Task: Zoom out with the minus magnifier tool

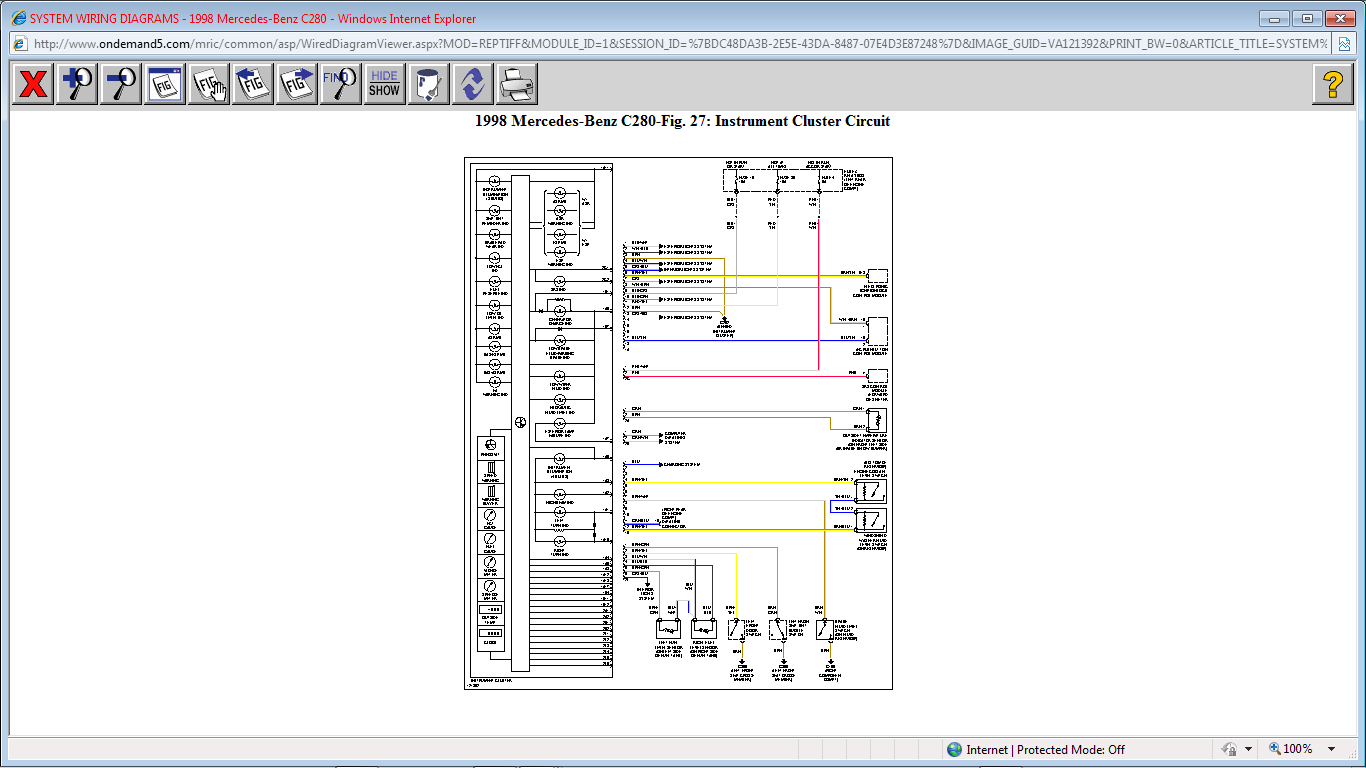Action: (x=121, y=84)
